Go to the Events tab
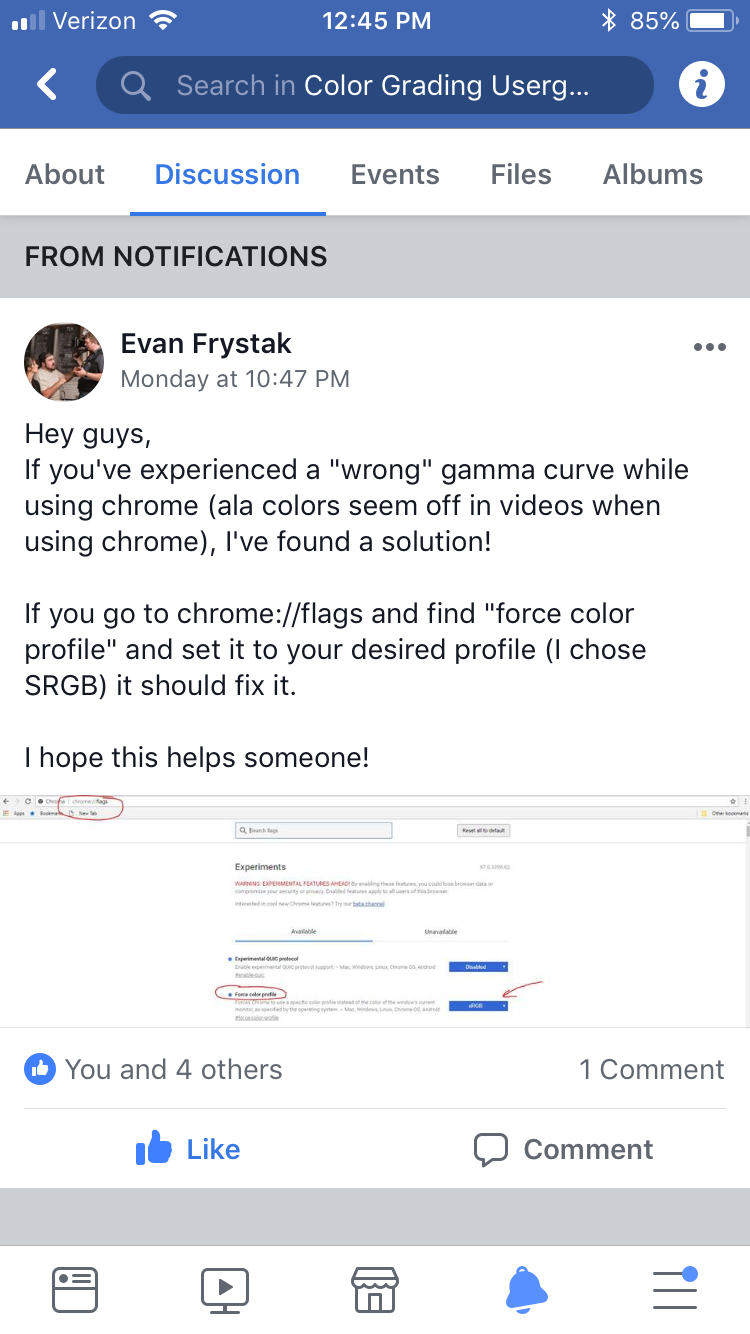The height and width of the screenshot is (1334, 750). coord(395,174)
